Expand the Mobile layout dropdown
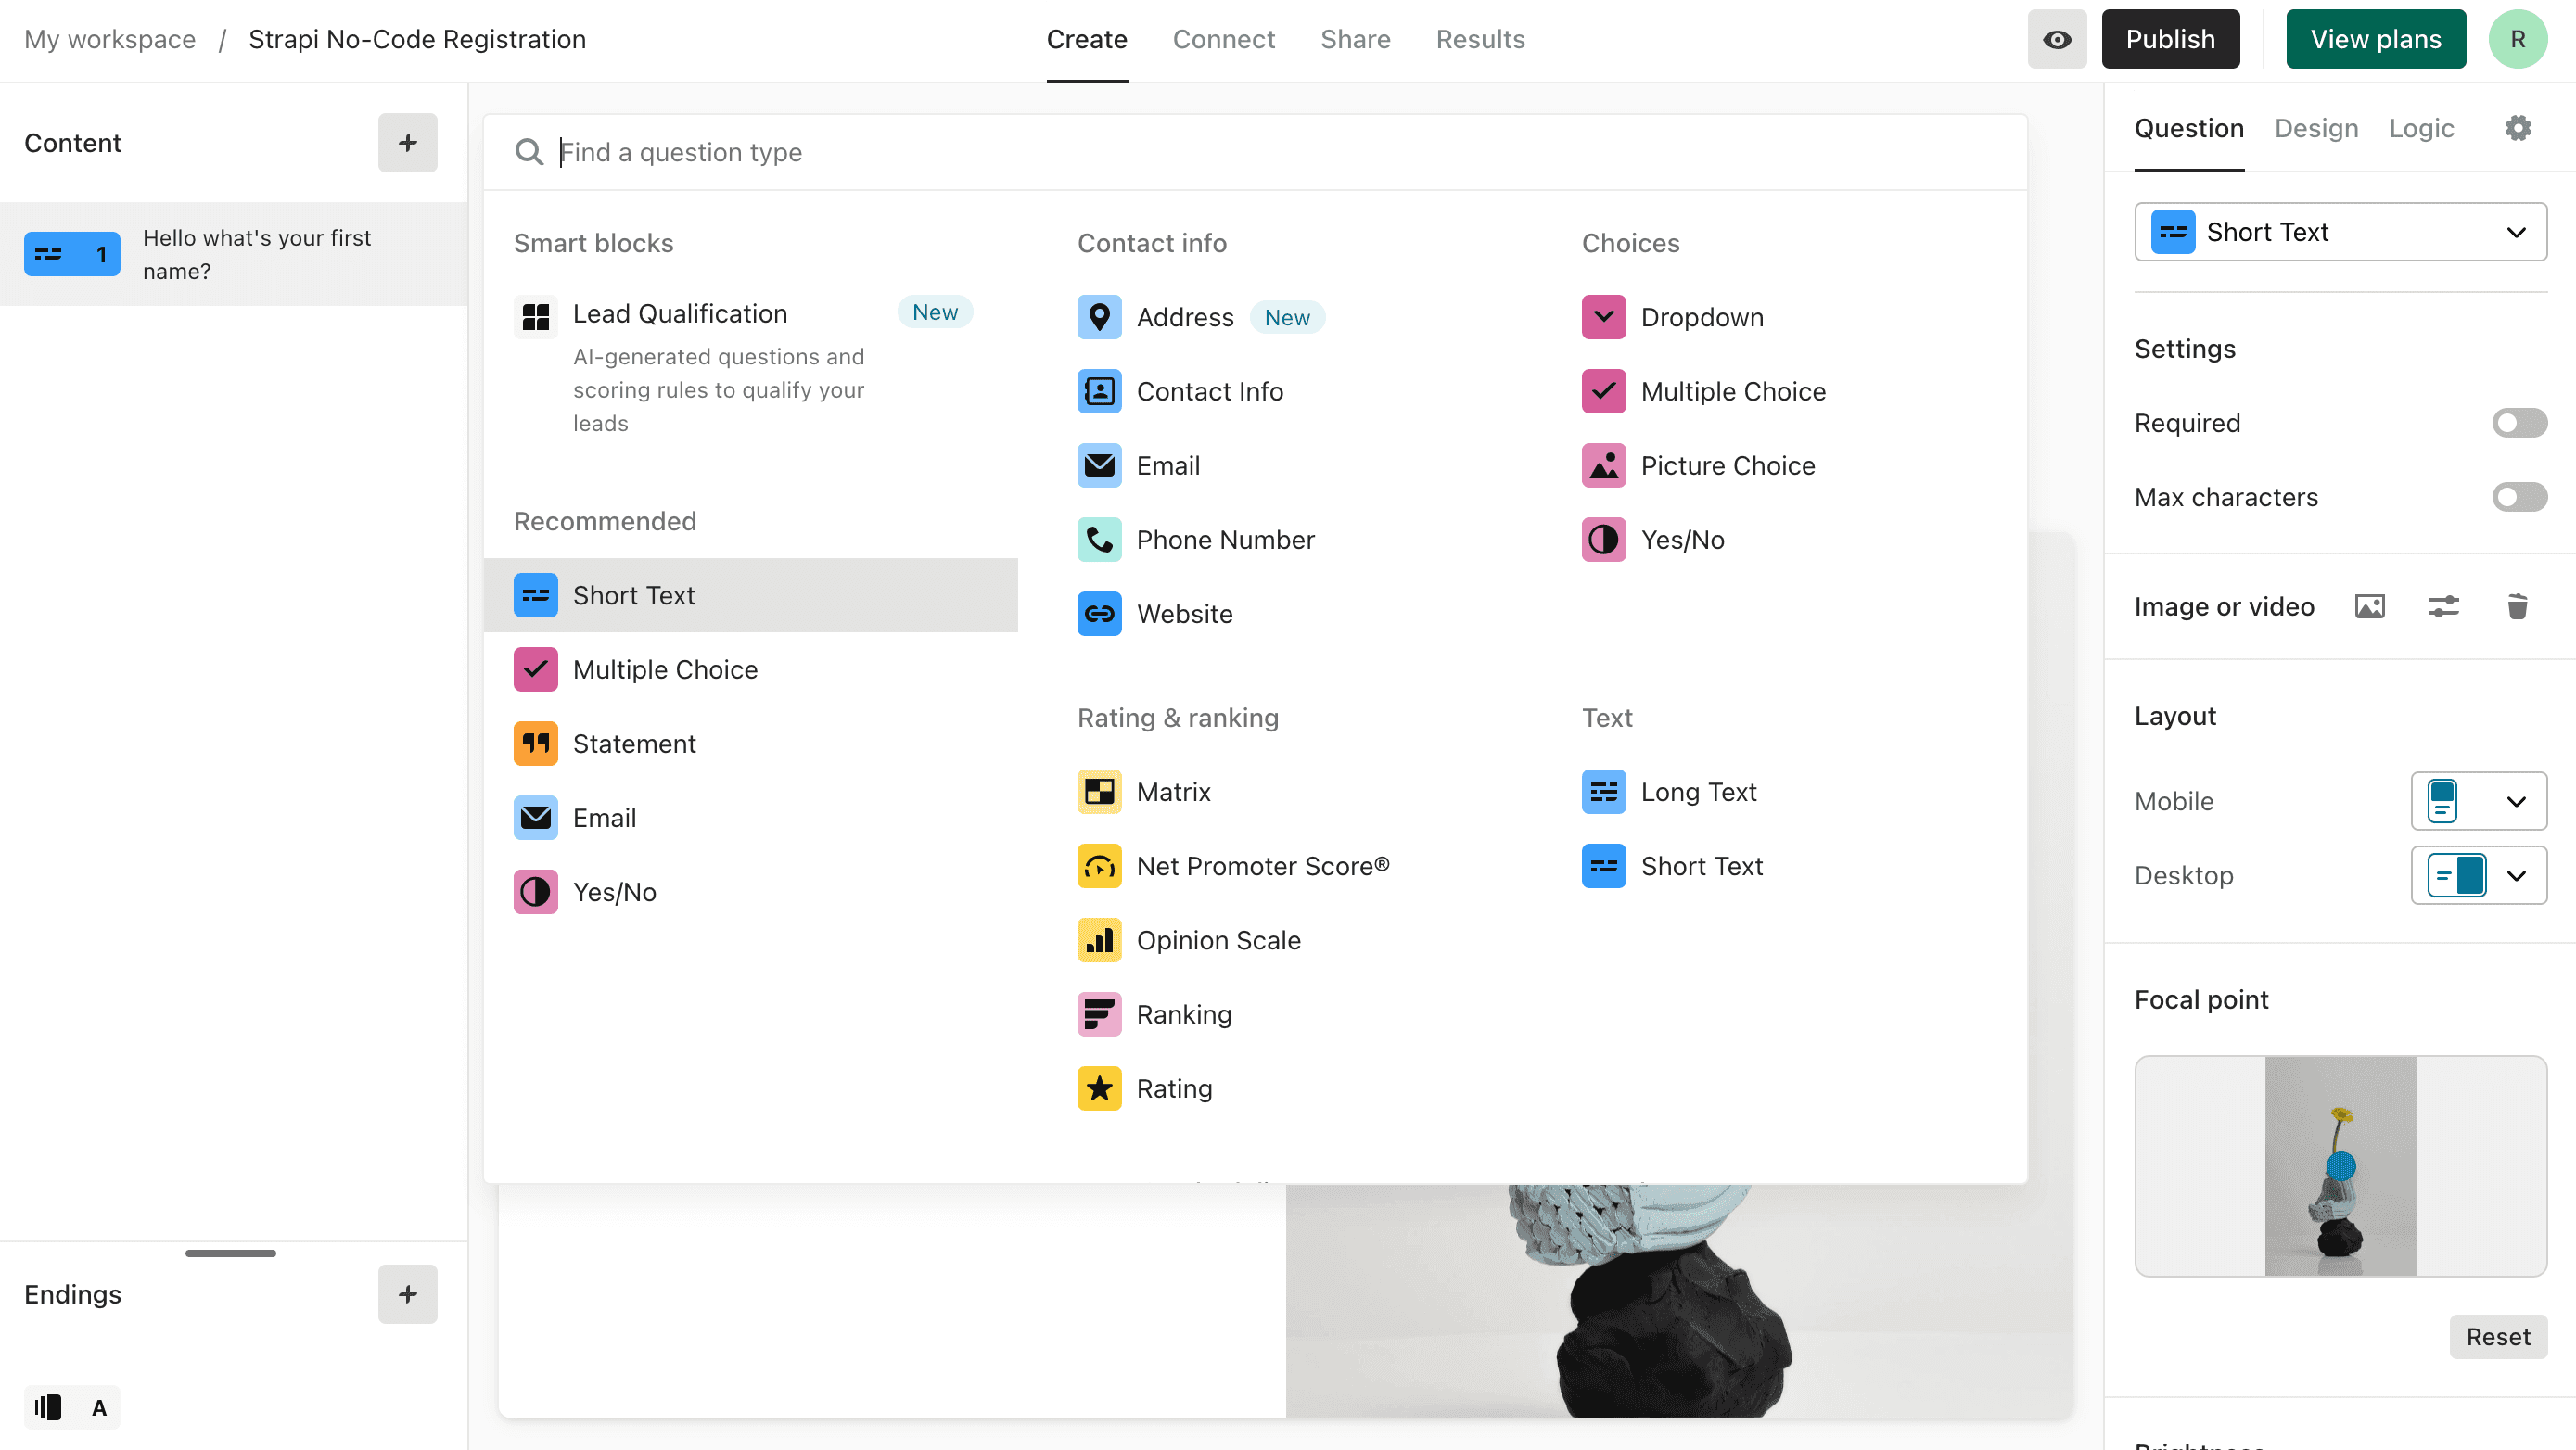2576x1450 pixels. [2478, 801]
